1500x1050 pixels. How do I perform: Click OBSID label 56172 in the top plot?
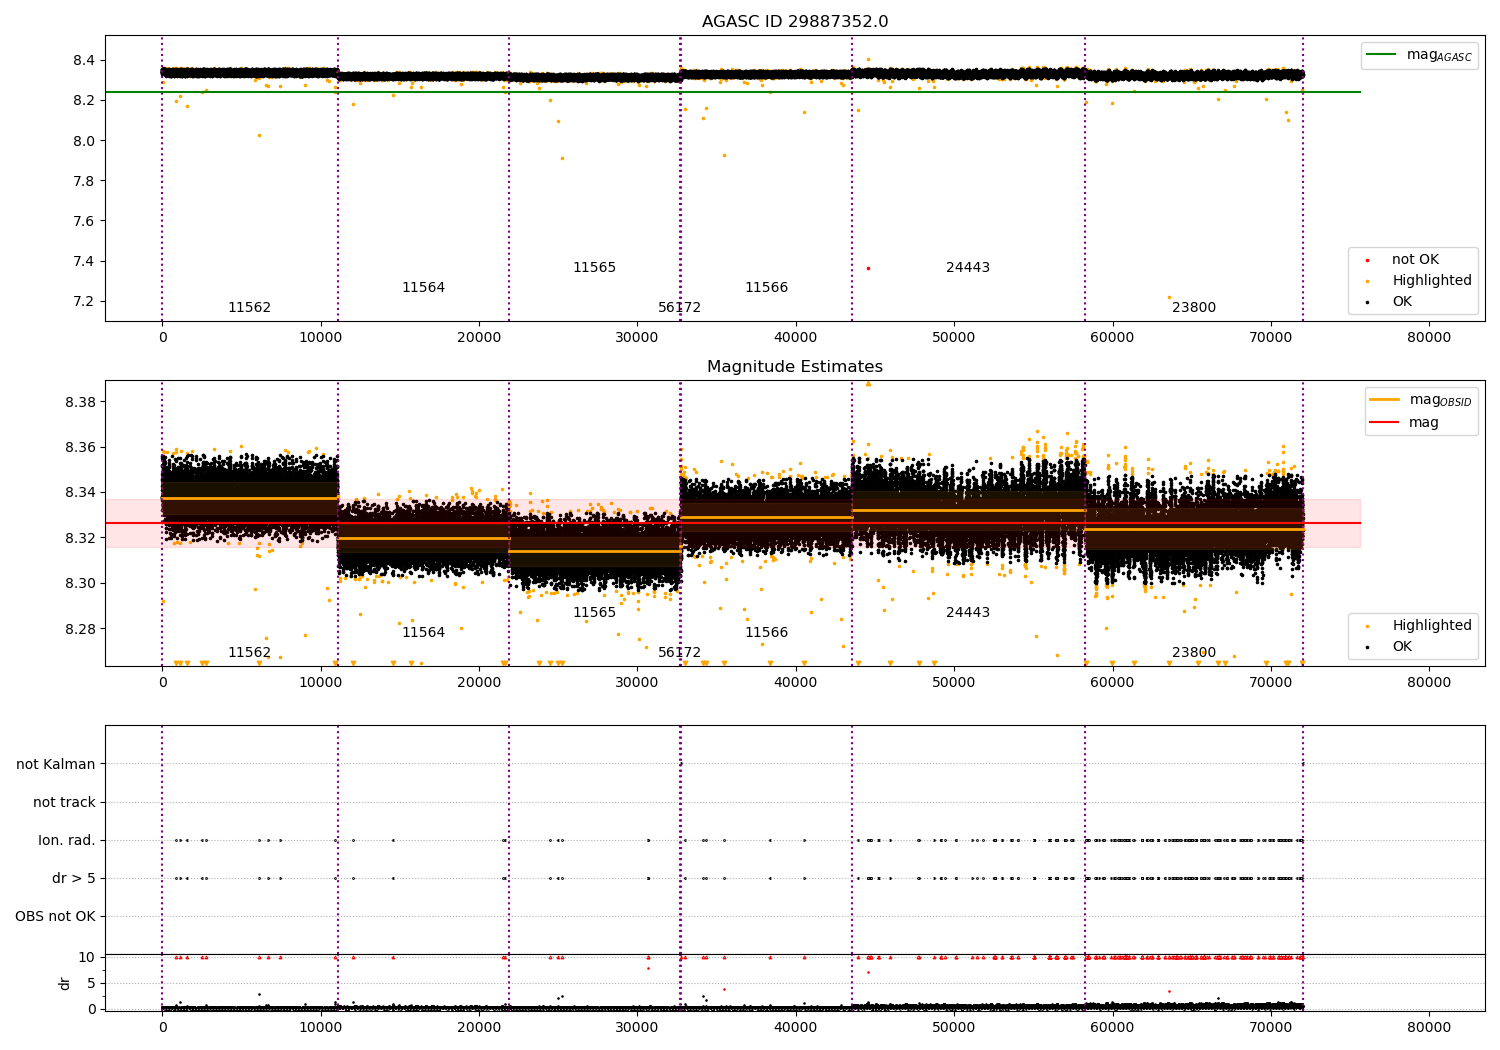[679, 308]
